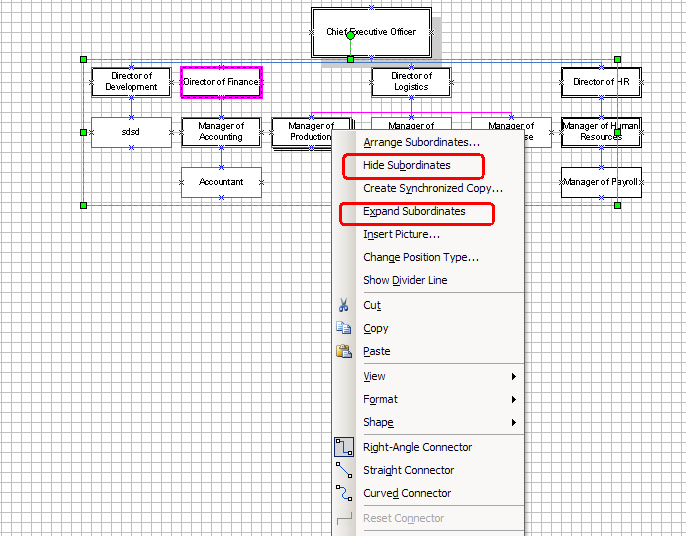Click the Paste clipboard icon

[344, 351]
